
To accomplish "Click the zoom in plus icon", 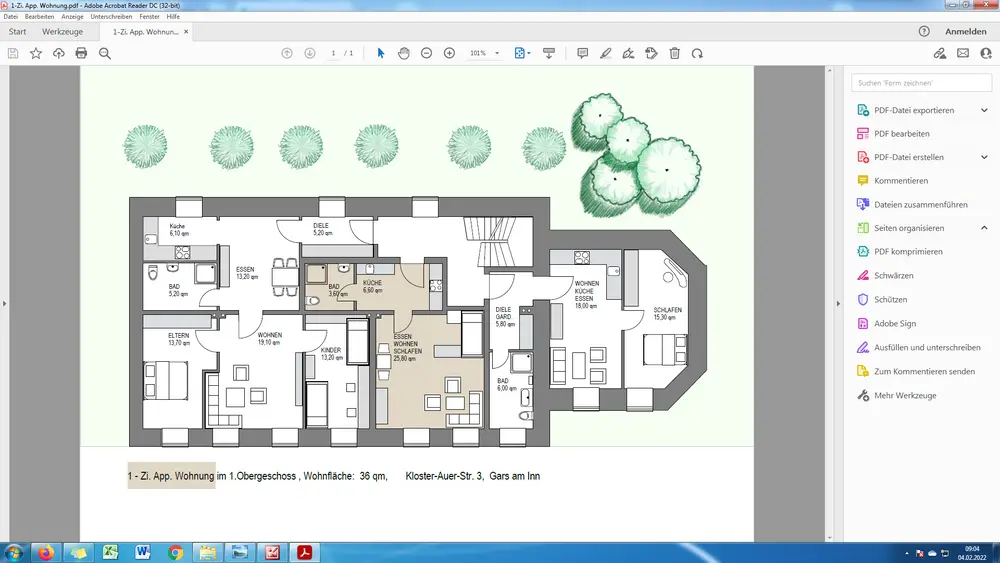I will point(449,53).
